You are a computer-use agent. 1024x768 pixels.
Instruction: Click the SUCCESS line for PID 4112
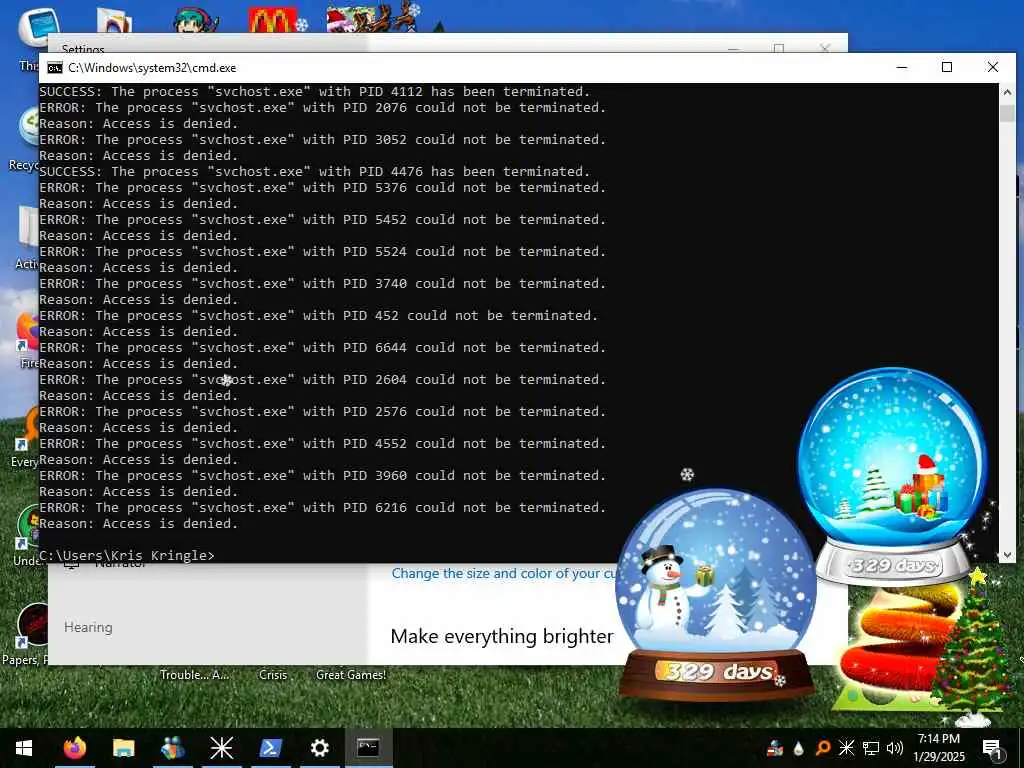(x=314, y=91)
